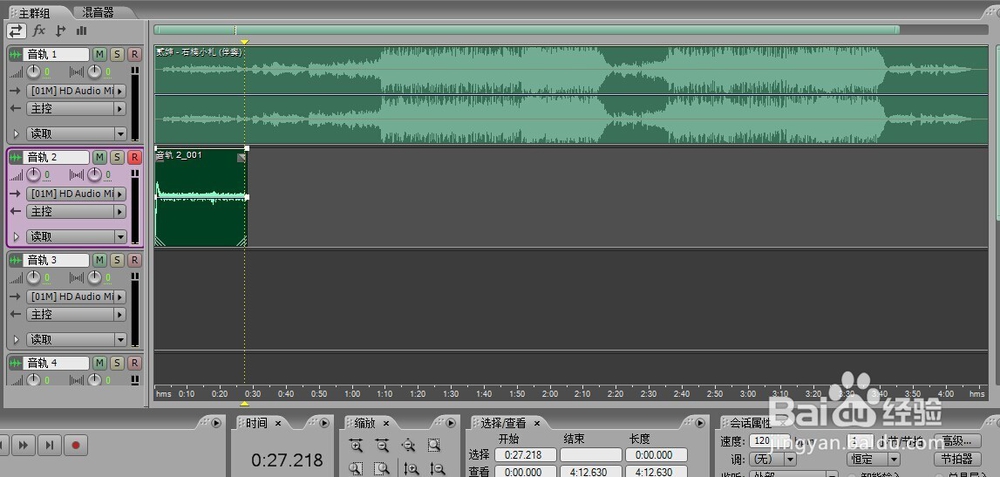Open 音轨 2 automation mode 读取 dropdown
This screenshot has height=477, width=1000.
click(76, 237)
